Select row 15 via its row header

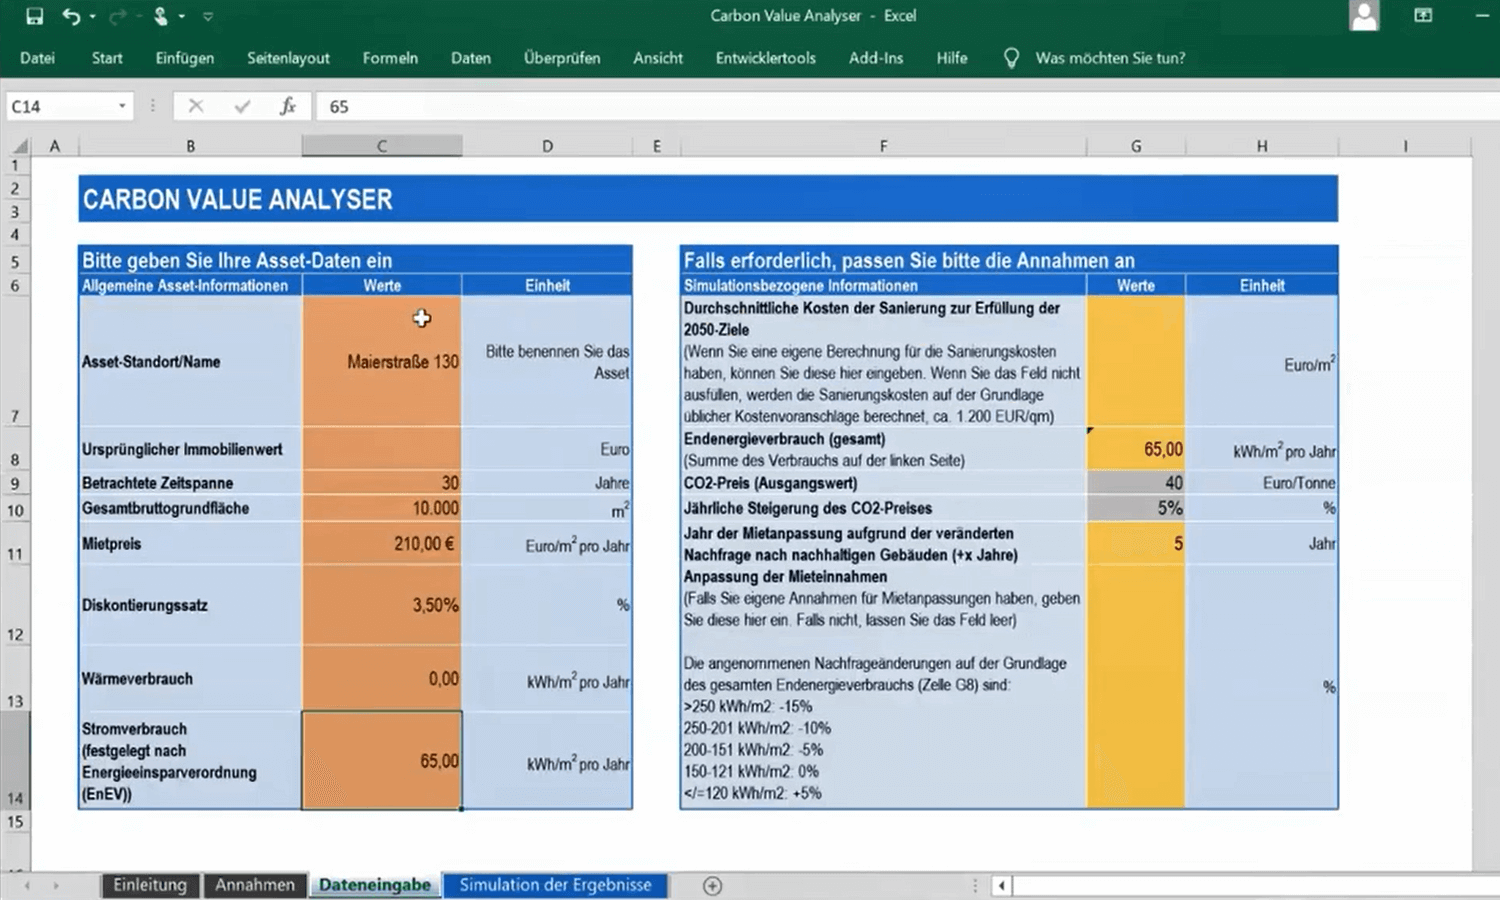(15, 822)
